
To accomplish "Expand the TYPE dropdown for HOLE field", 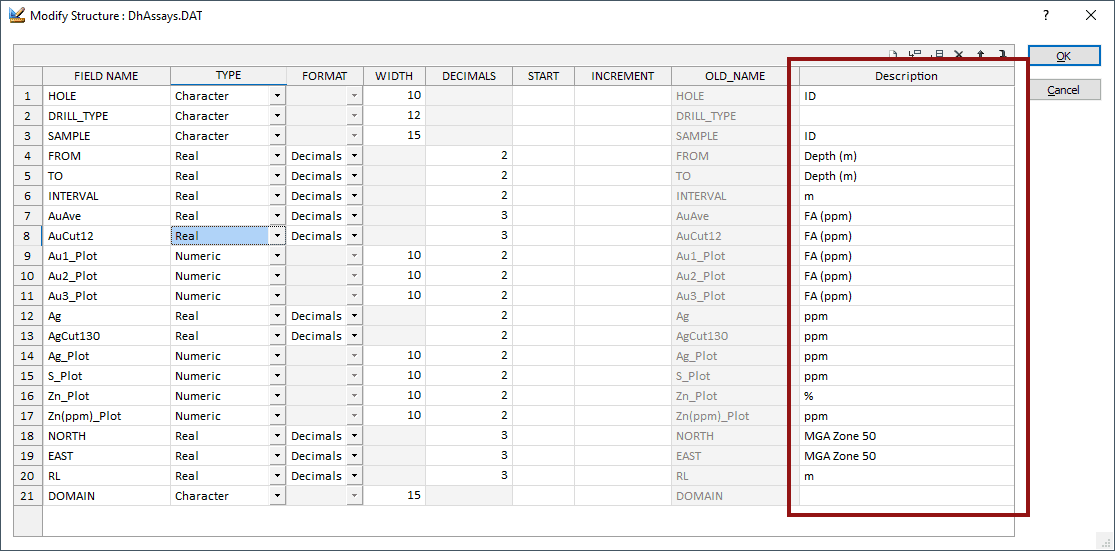I will [277, 96].
